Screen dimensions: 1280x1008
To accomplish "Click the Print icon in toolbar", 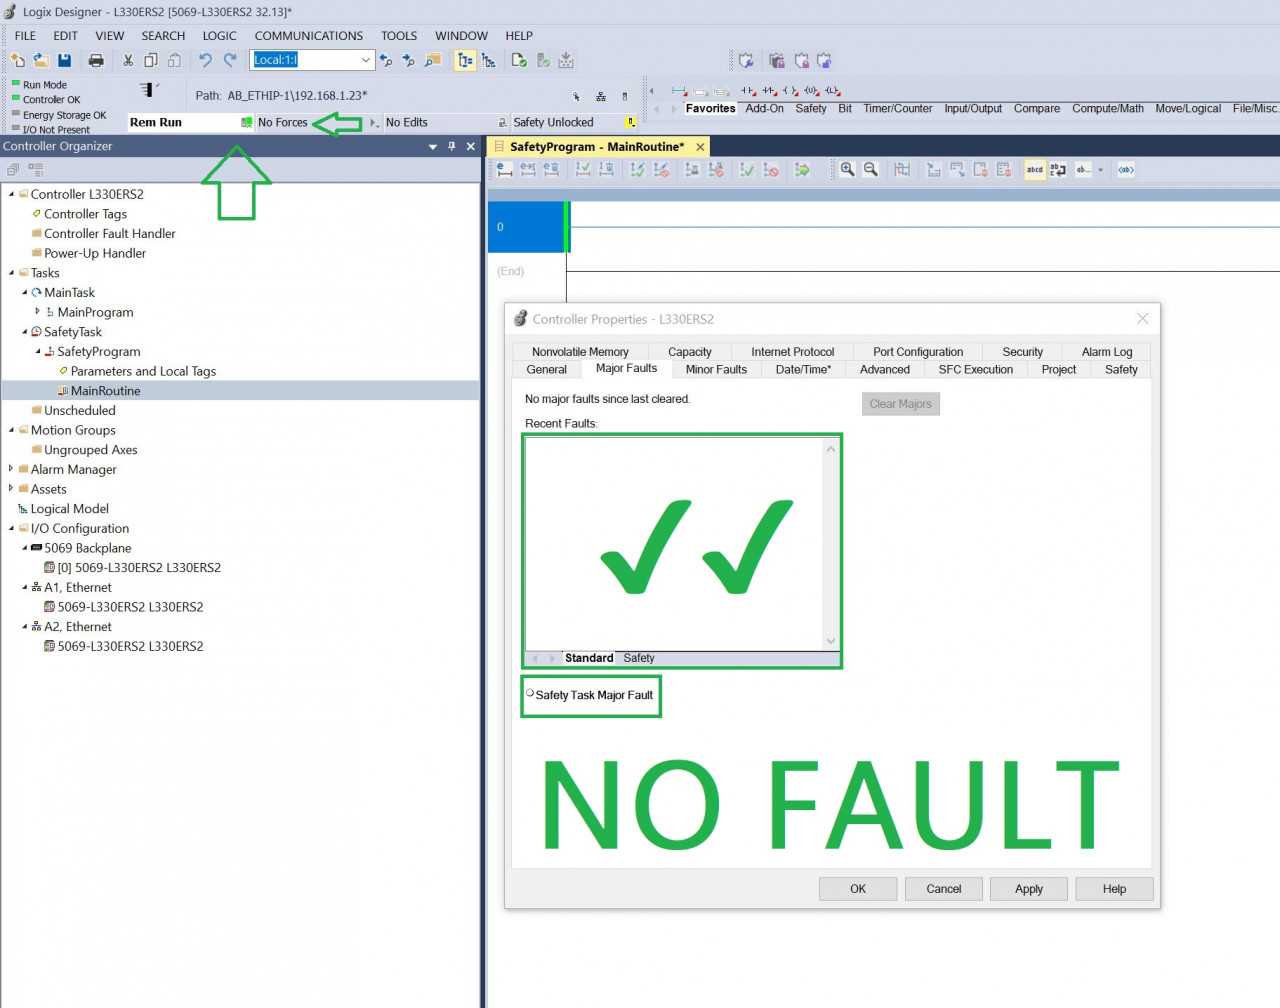I will tap(96, 60).
